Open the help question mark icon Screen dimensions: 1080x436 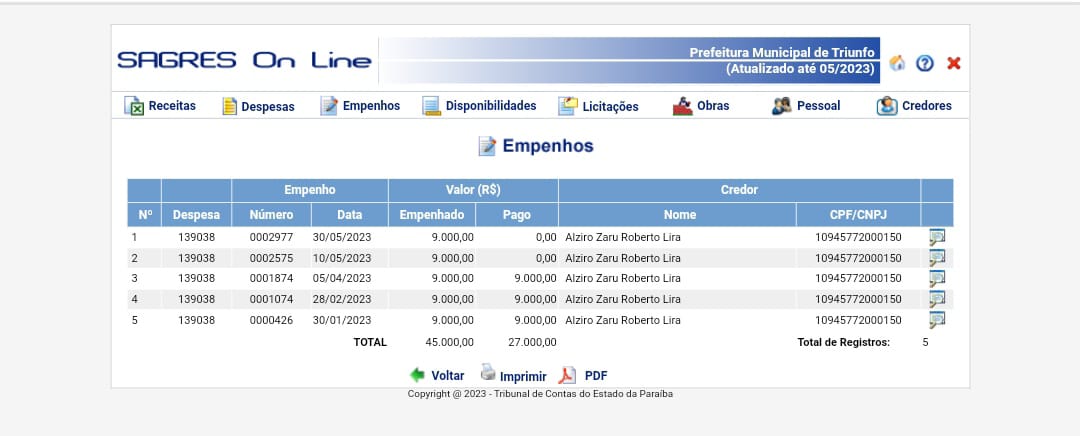[925, 63]
